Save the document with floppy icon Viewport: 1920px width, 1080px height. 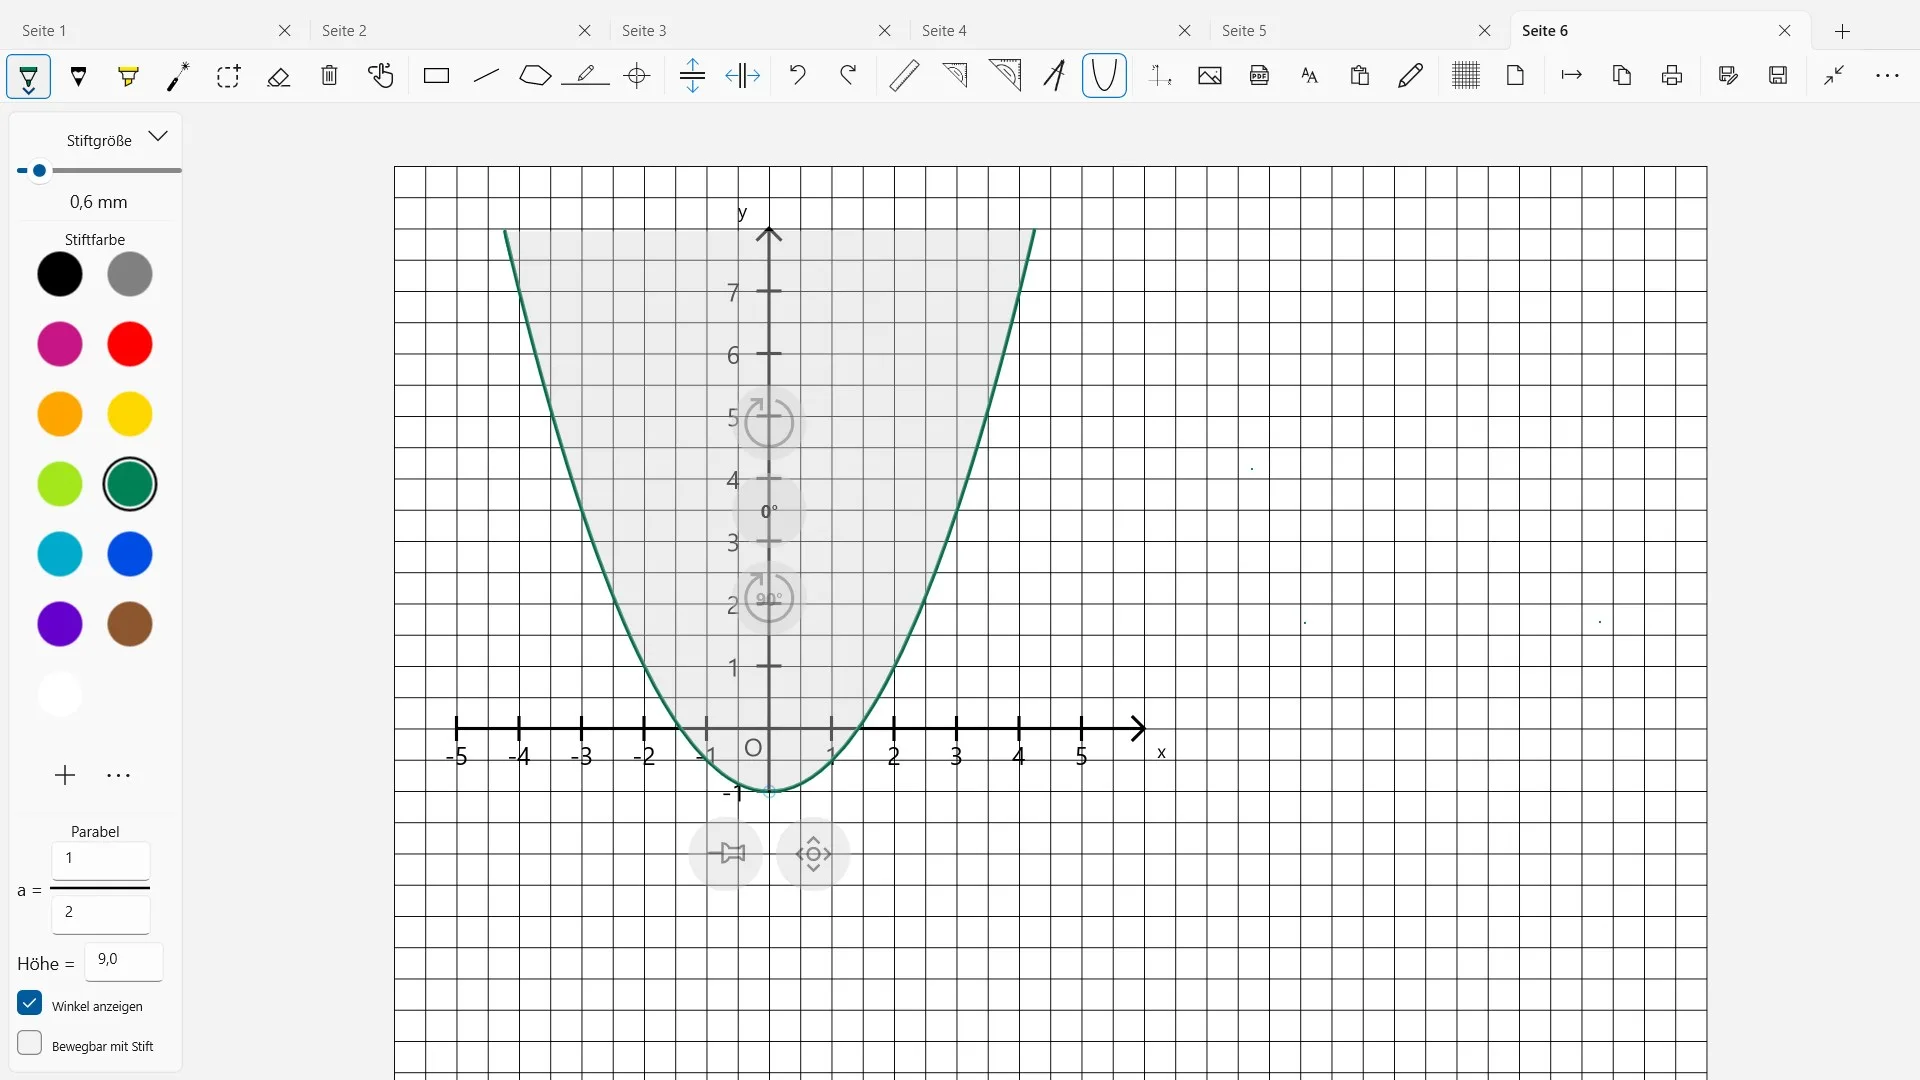coord(1778,76)
